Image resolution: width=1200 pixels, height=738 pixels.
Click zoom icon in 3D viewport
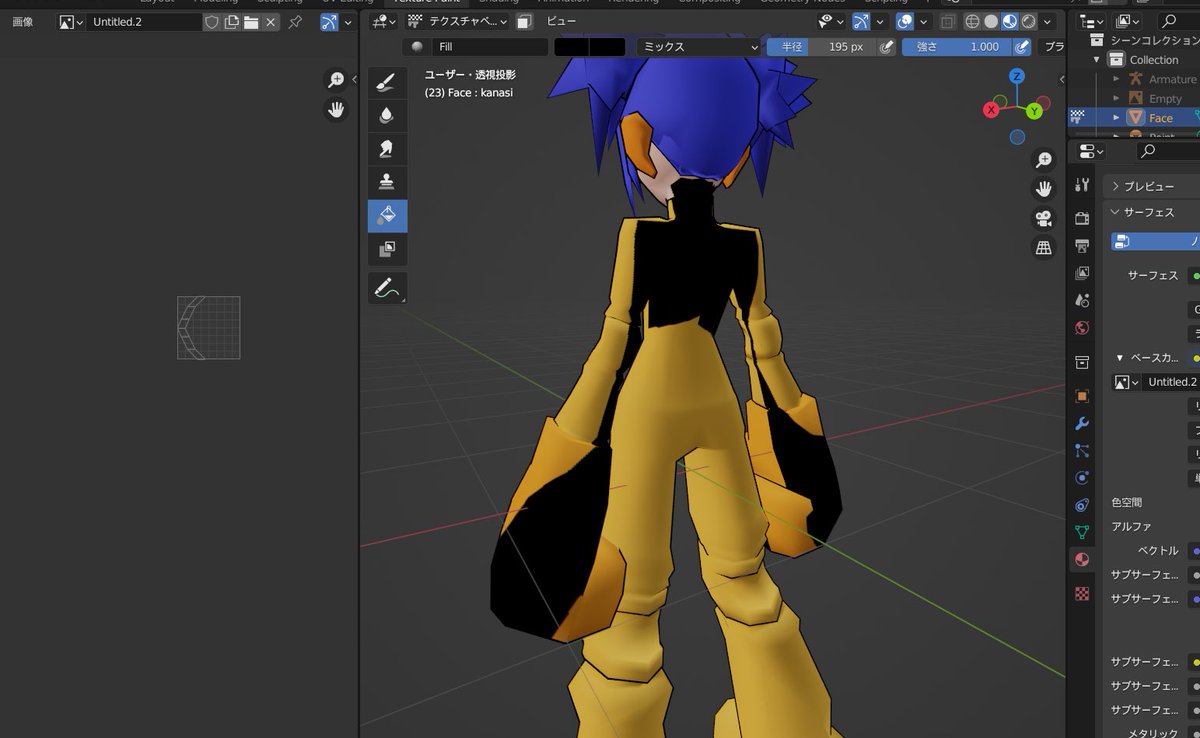click(x=1044, y=160)
